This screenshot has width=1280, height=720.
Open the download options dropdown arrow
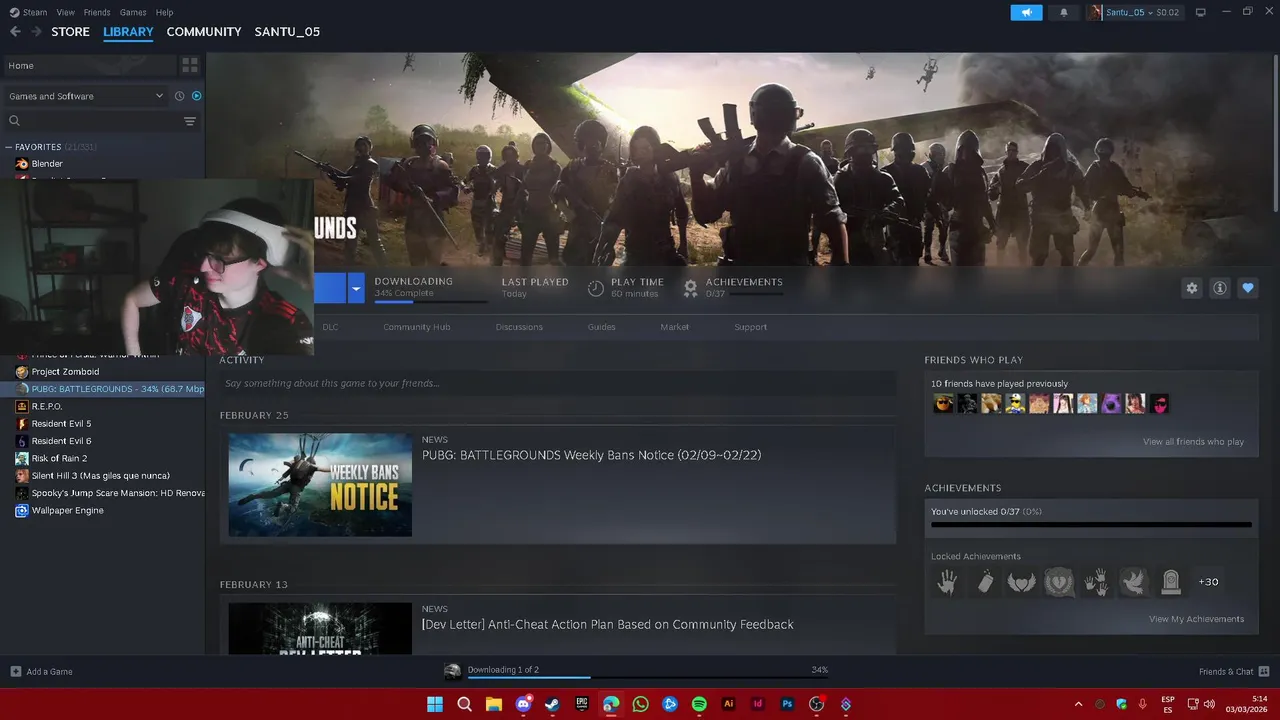click(x=356, y=288)
